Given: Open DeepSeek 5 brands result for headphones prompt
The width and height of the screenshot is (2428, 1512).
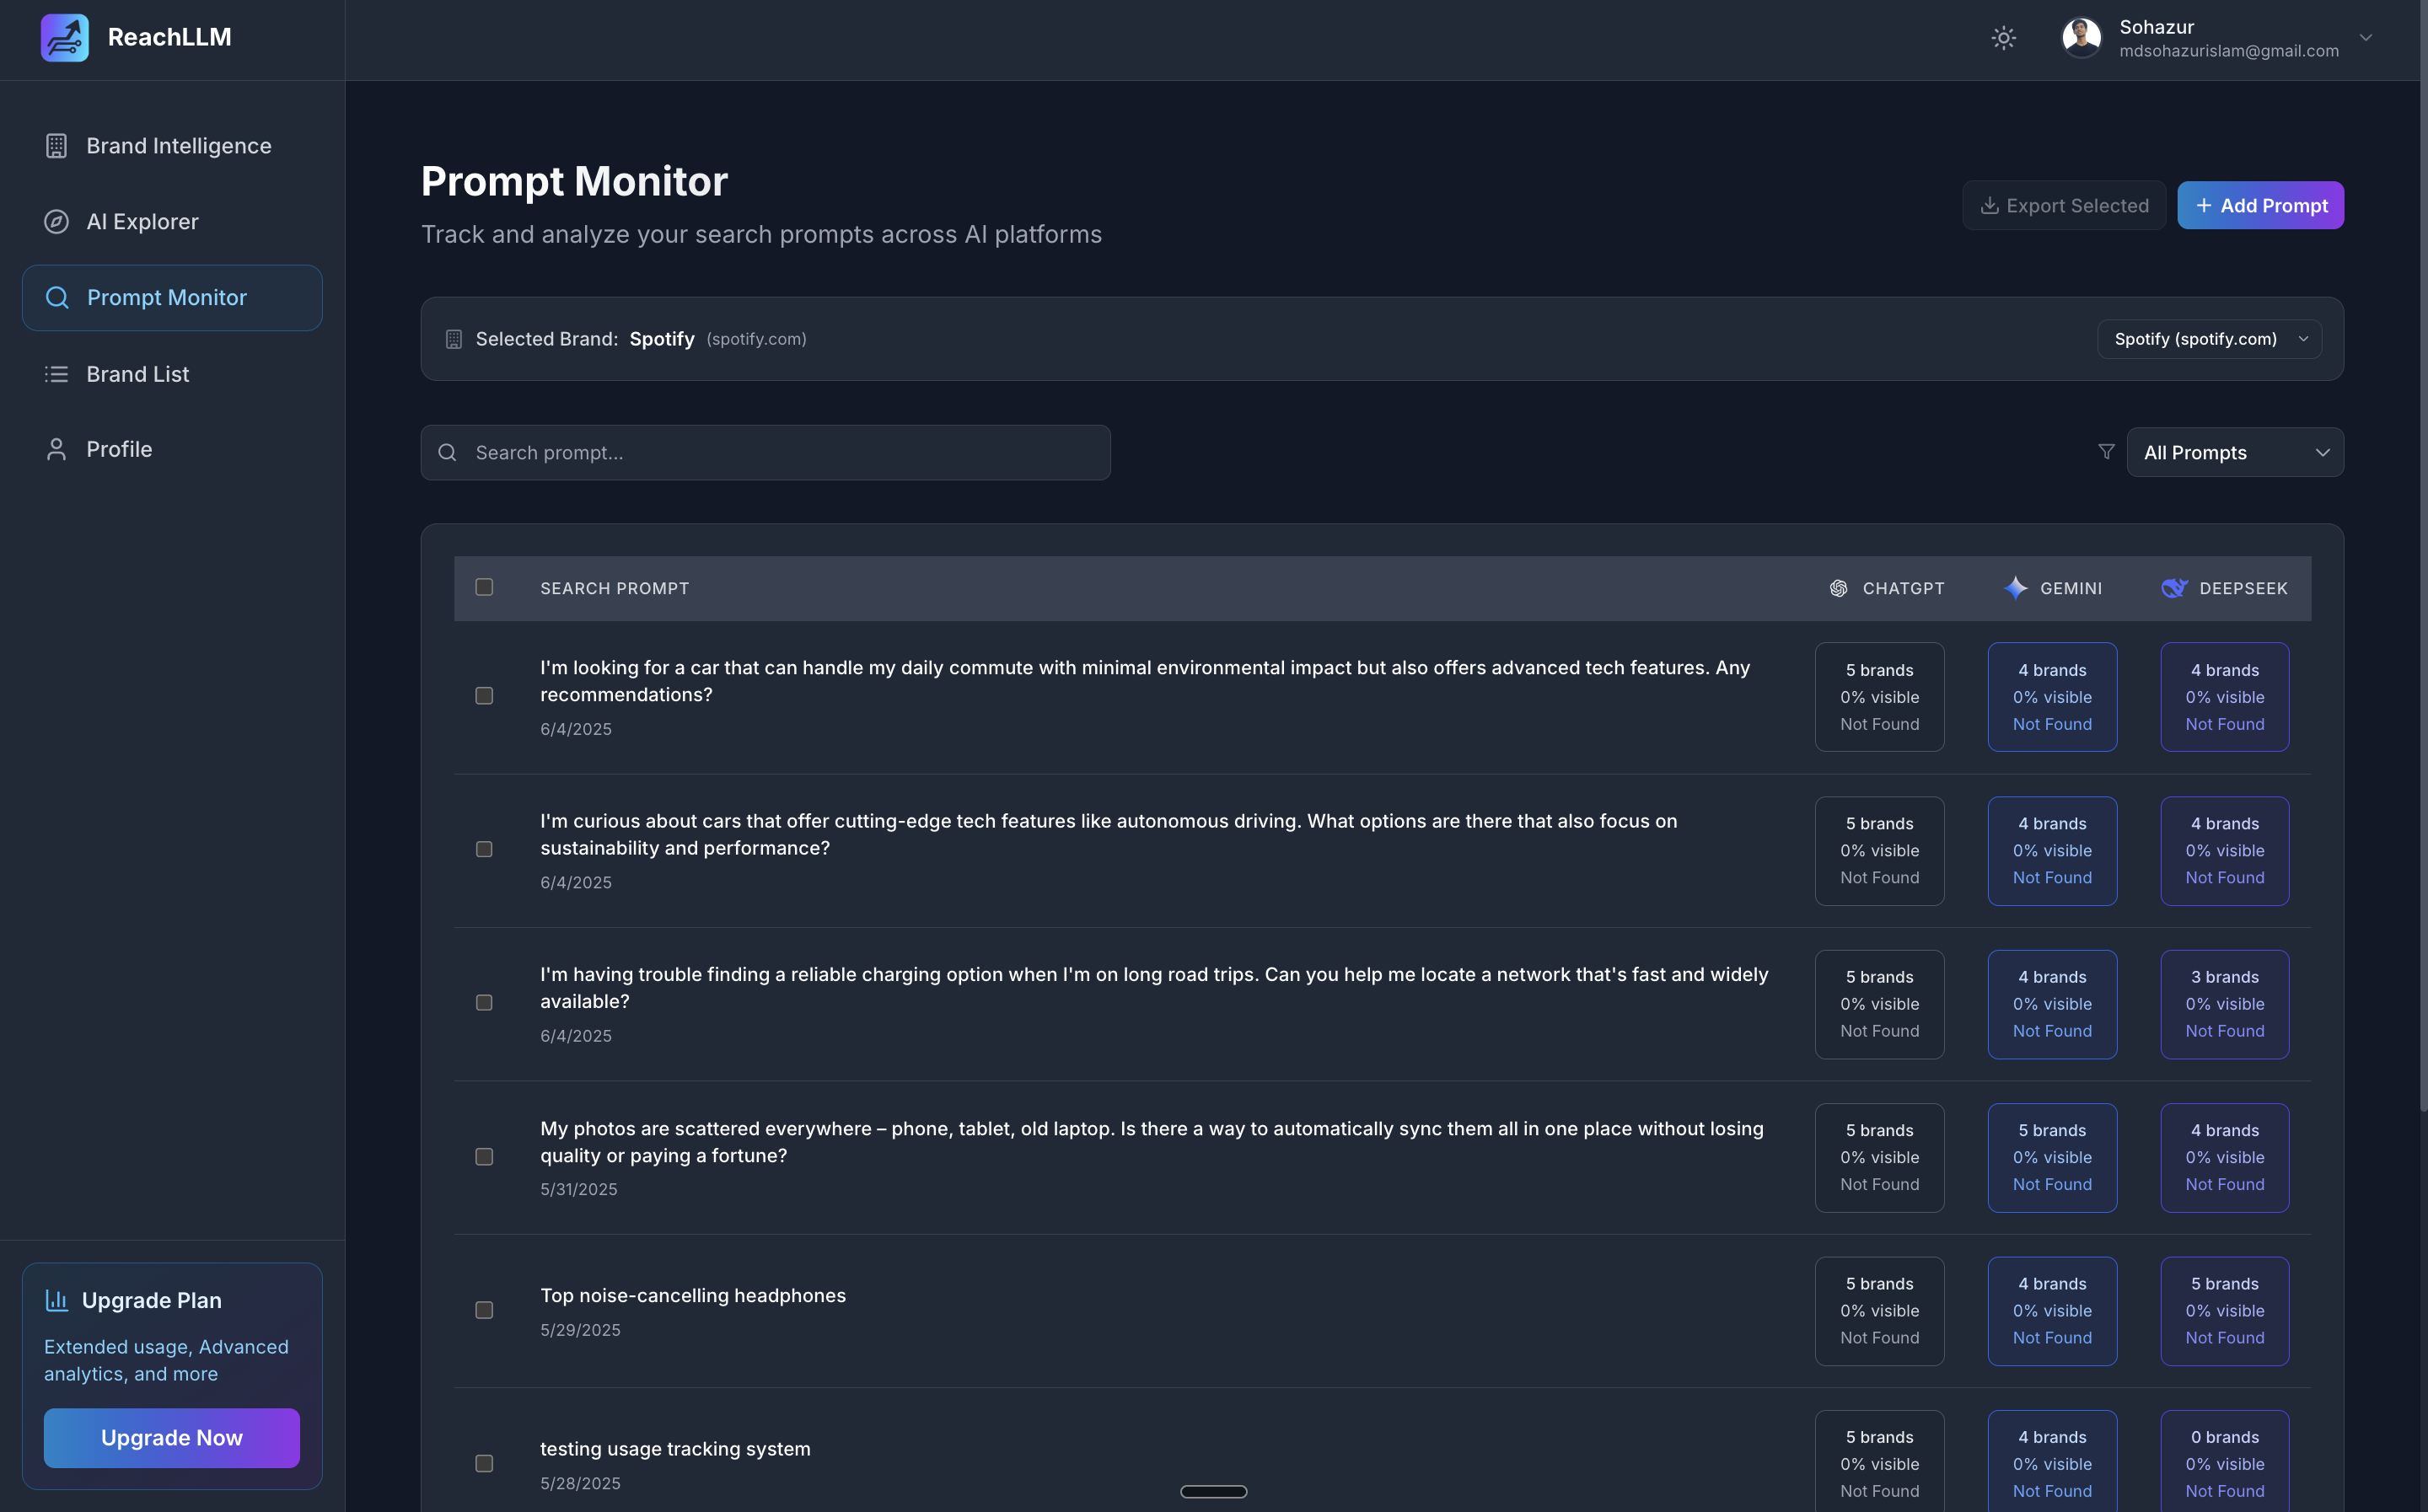Looking at the screenshot, I should coord(2224,1311).
